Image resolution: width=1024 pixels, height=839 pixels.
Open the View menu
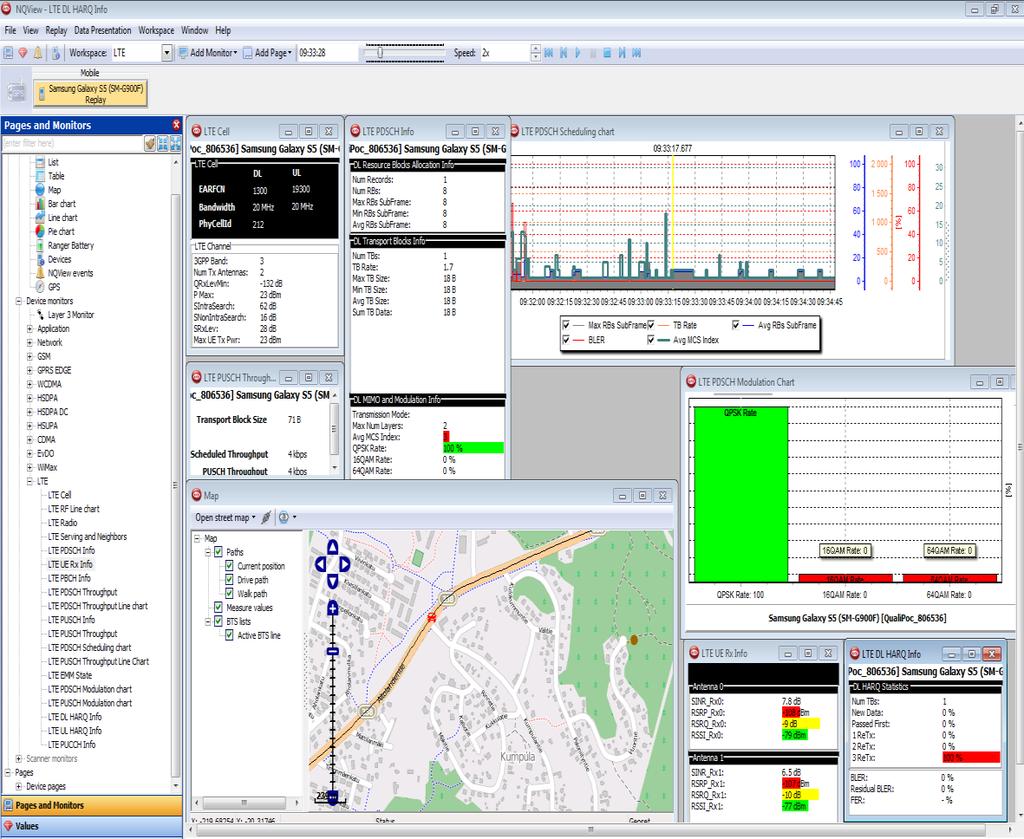tap(31, 30)
